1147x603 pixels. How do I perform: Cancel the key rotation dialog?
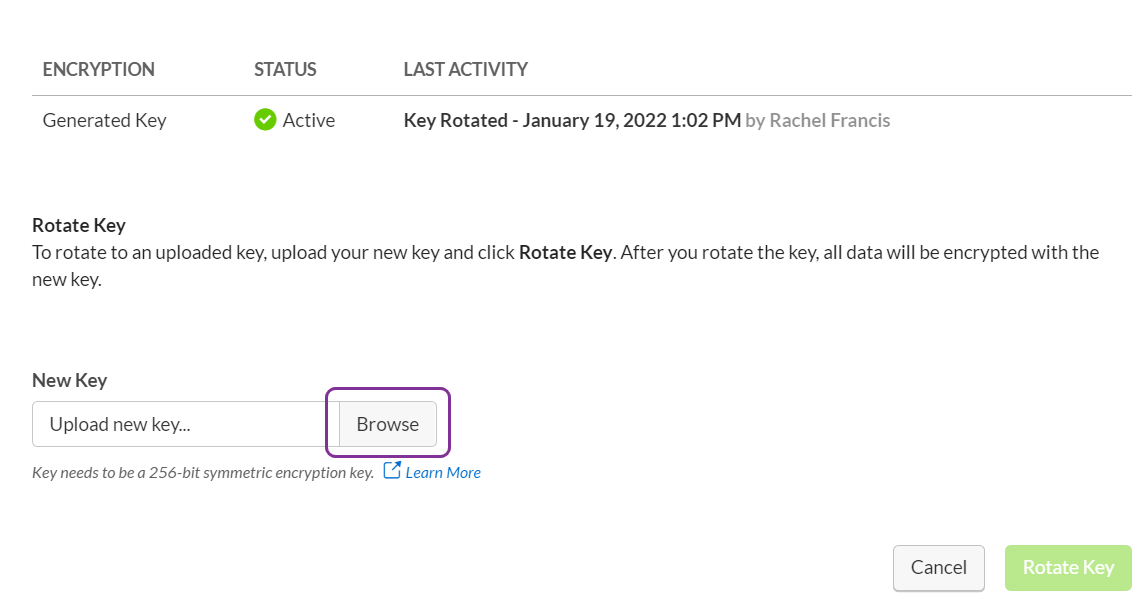(x=939, y=568)
